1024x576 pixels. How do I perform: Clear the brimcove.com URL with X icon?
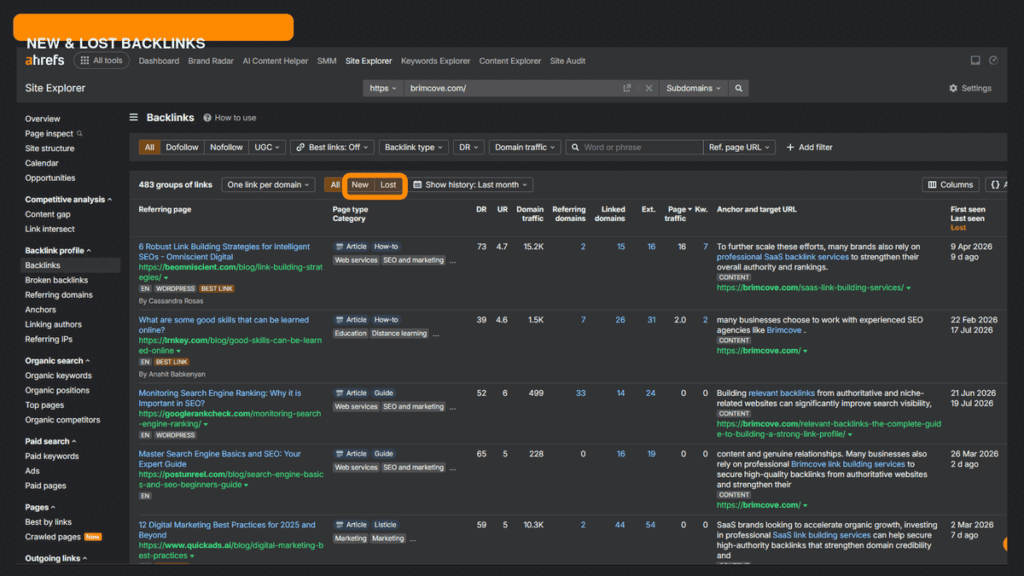[x=648, y=88]
